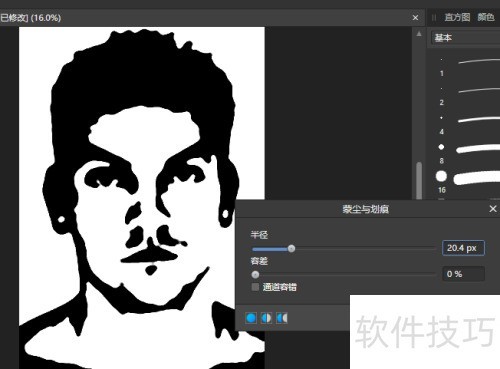Screen dimensions: 500x369
Task: Open the 基本 brush category dropdown
Action: pyautogui.click(x=465, y=38)
